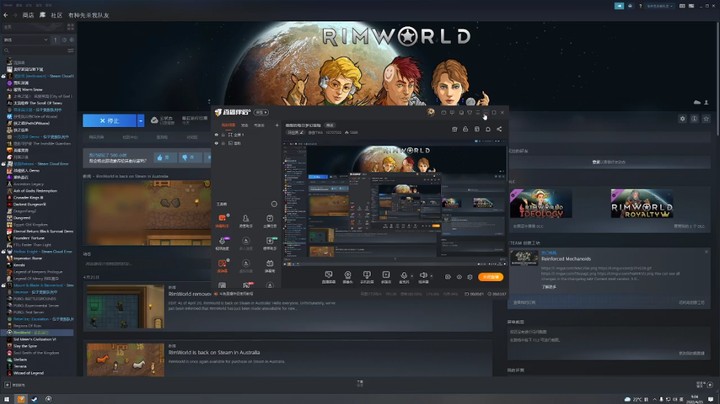This screenshot has width=720, height=404.
Task: Dismiss the Reinforced Mechanoids workshop card
Action: [706, 252]
